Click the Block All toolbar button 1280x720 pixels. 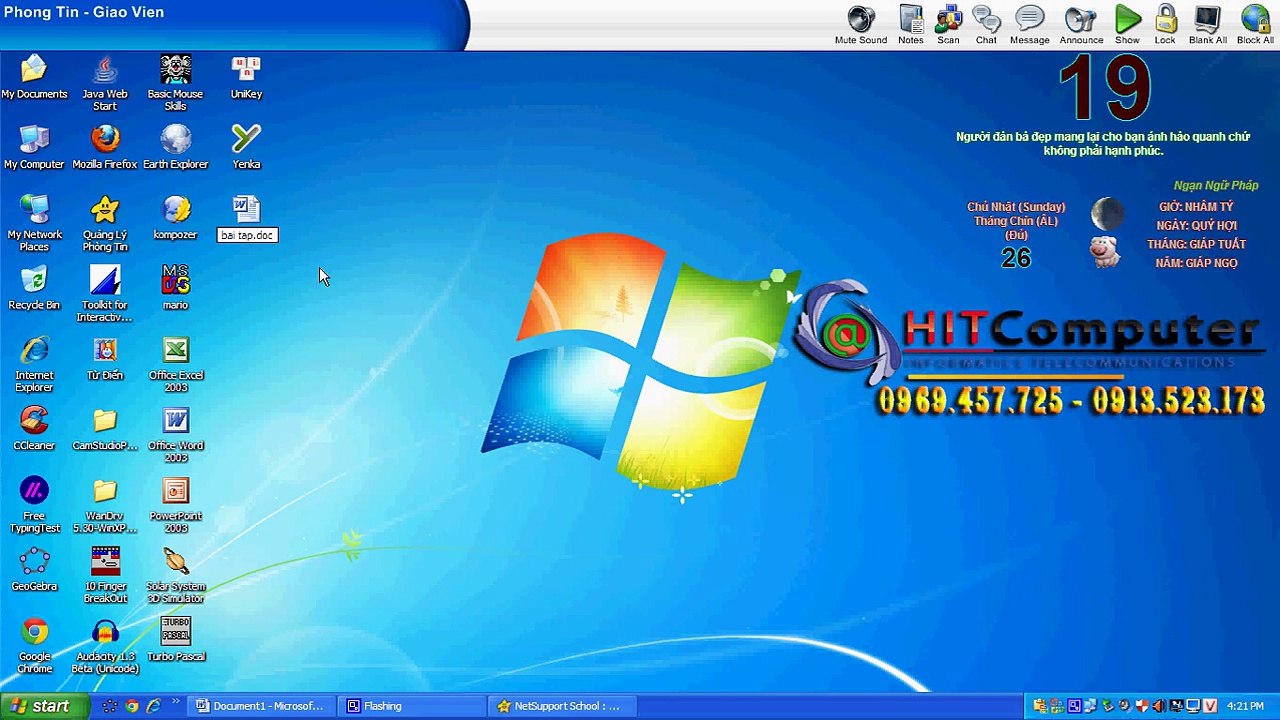coord(1255,25)
